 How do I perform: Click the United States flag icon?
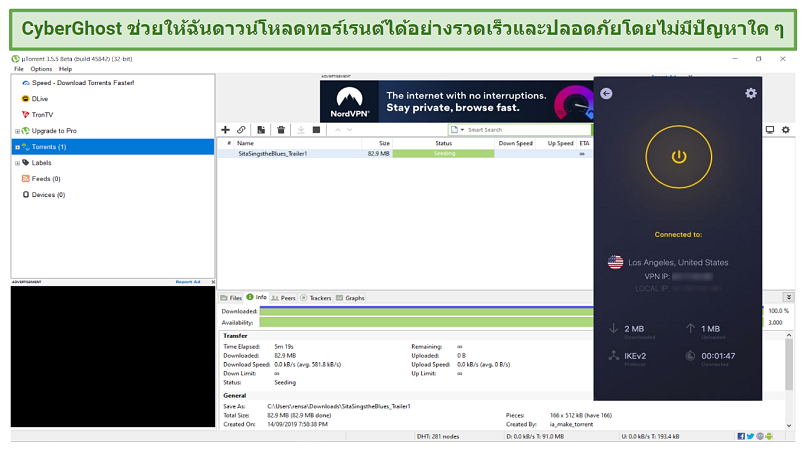click(615, 262)
